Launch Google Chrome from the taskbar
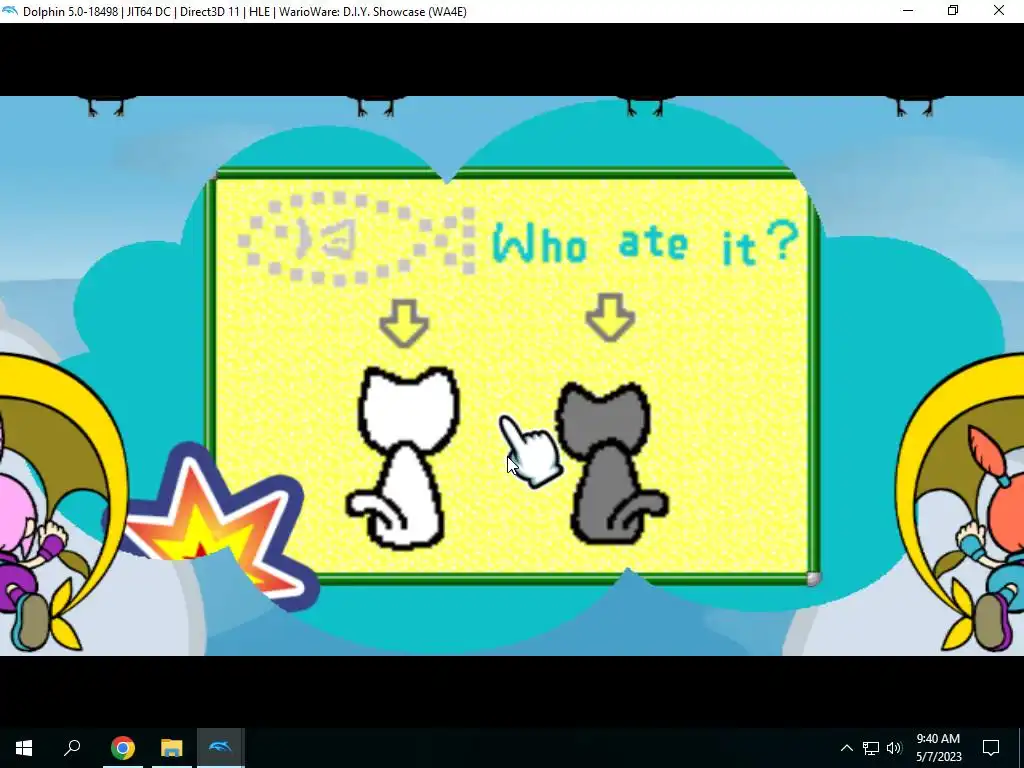Image resolution: width=1024 pixels, height=768 pixels. tap(122, 748)
